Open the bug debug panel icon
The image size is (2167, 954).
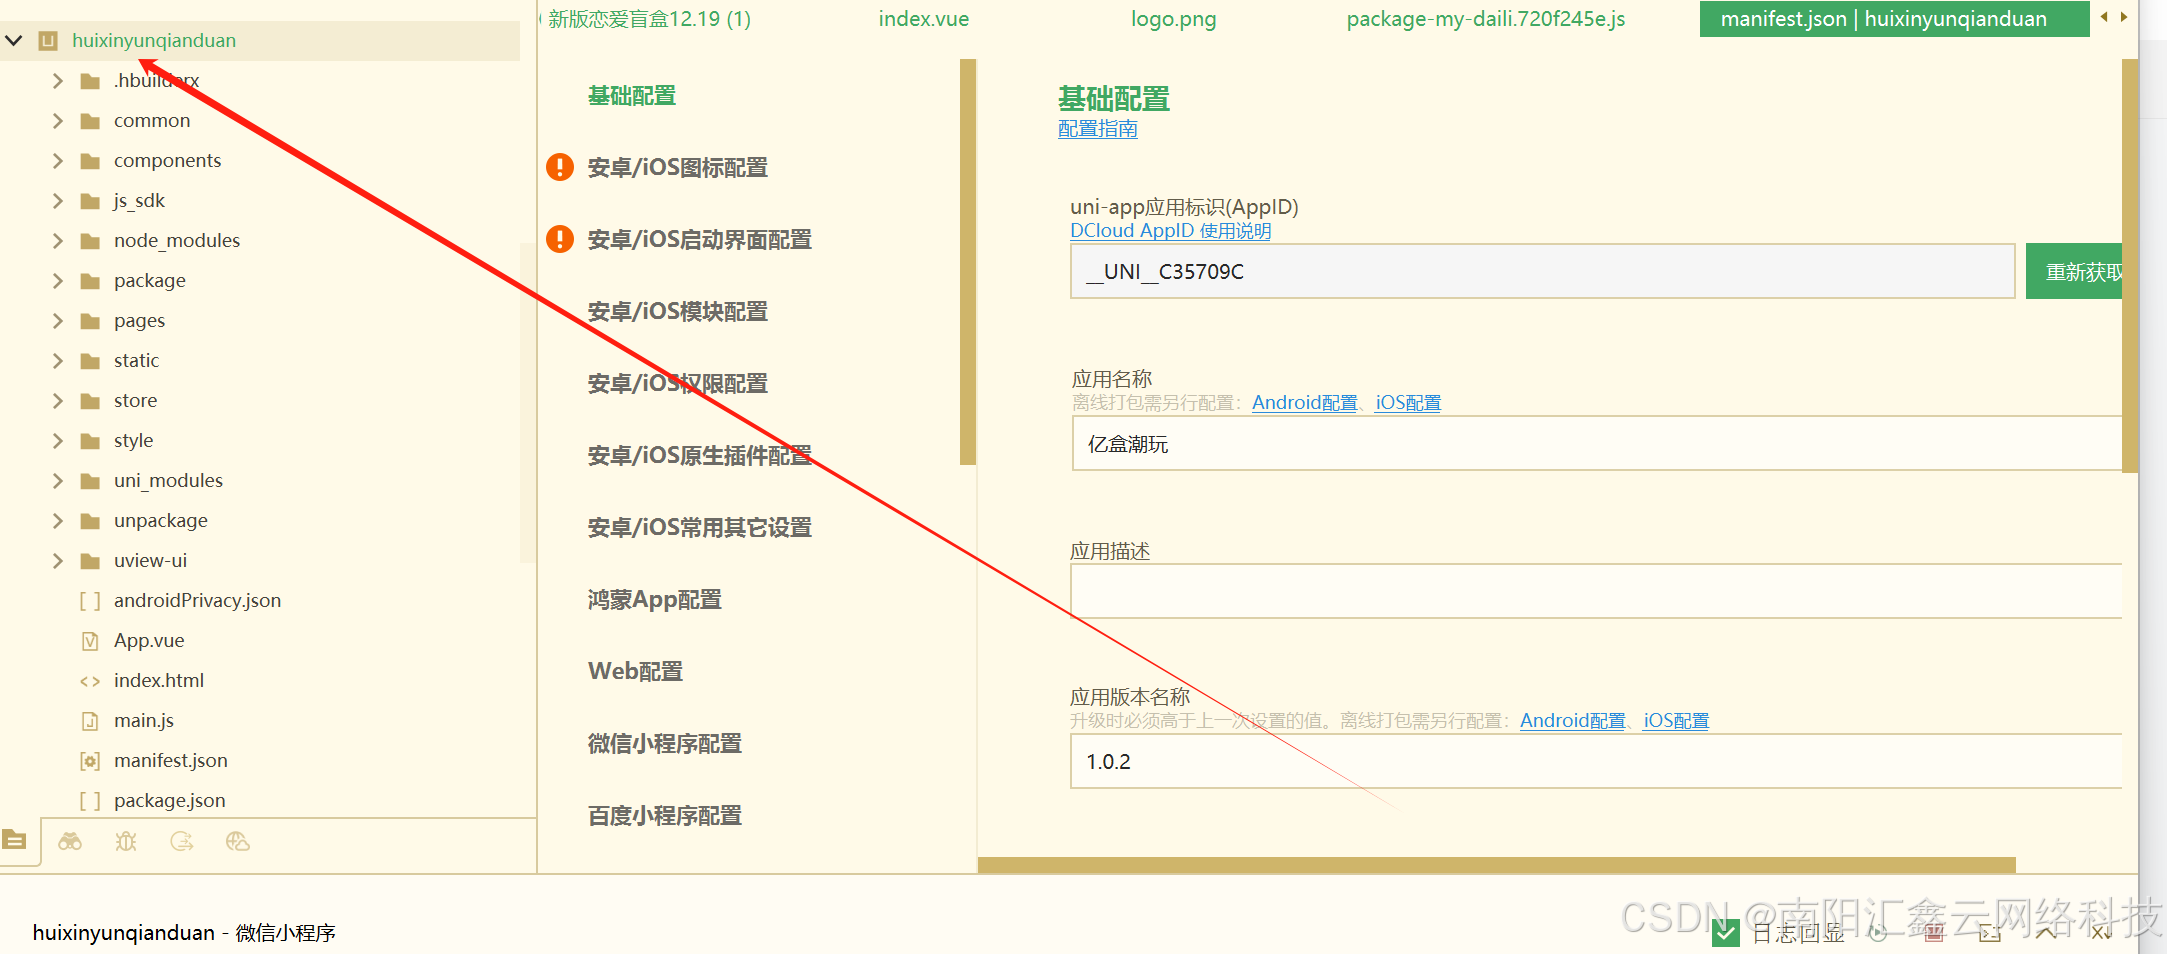click(126, 842)
